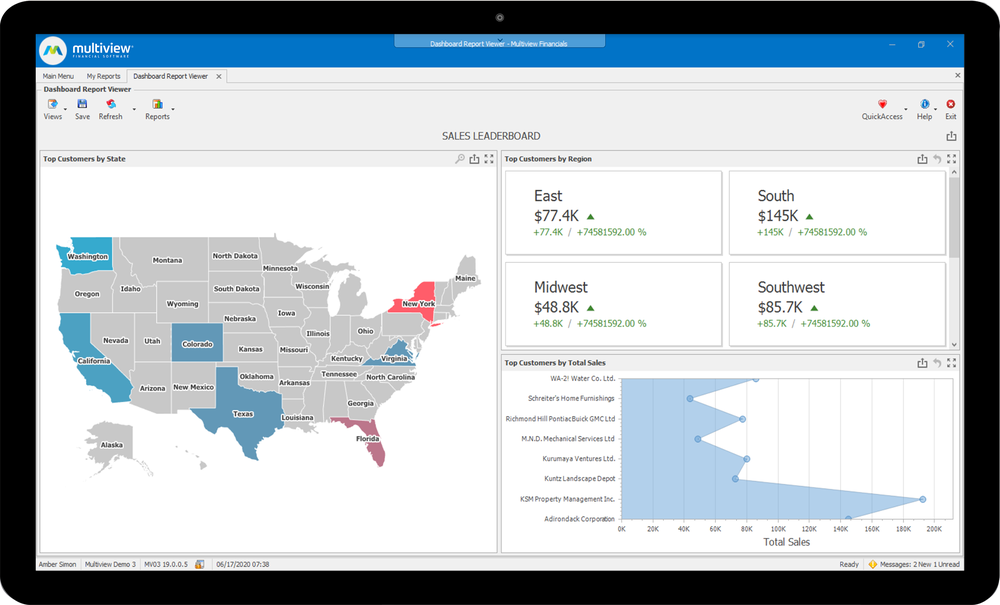Open the dropdown arrow next to Reports
1000x605 pixels.
[174, 110]
